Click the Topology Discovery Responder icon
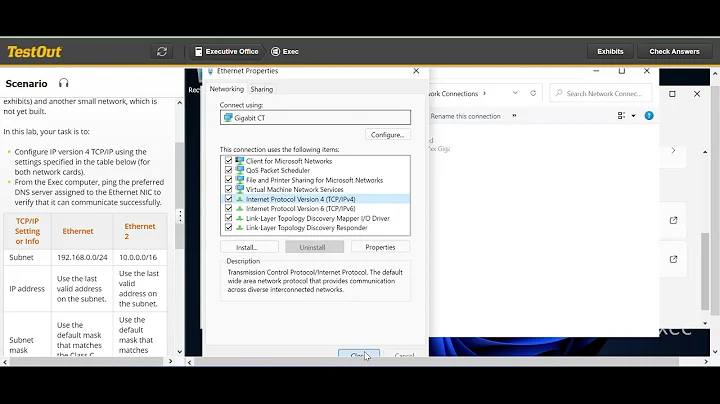720x404 pixels. coord(239,227)
